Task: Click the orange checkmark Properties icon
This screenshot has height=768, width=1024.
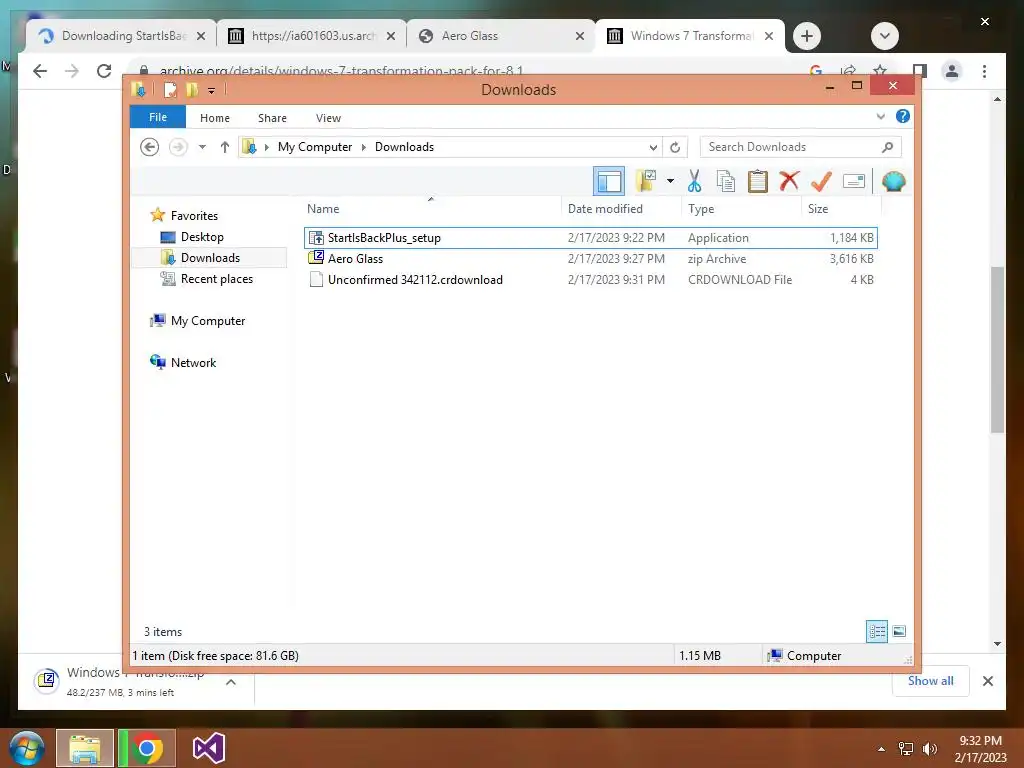Action: [821, 181]
